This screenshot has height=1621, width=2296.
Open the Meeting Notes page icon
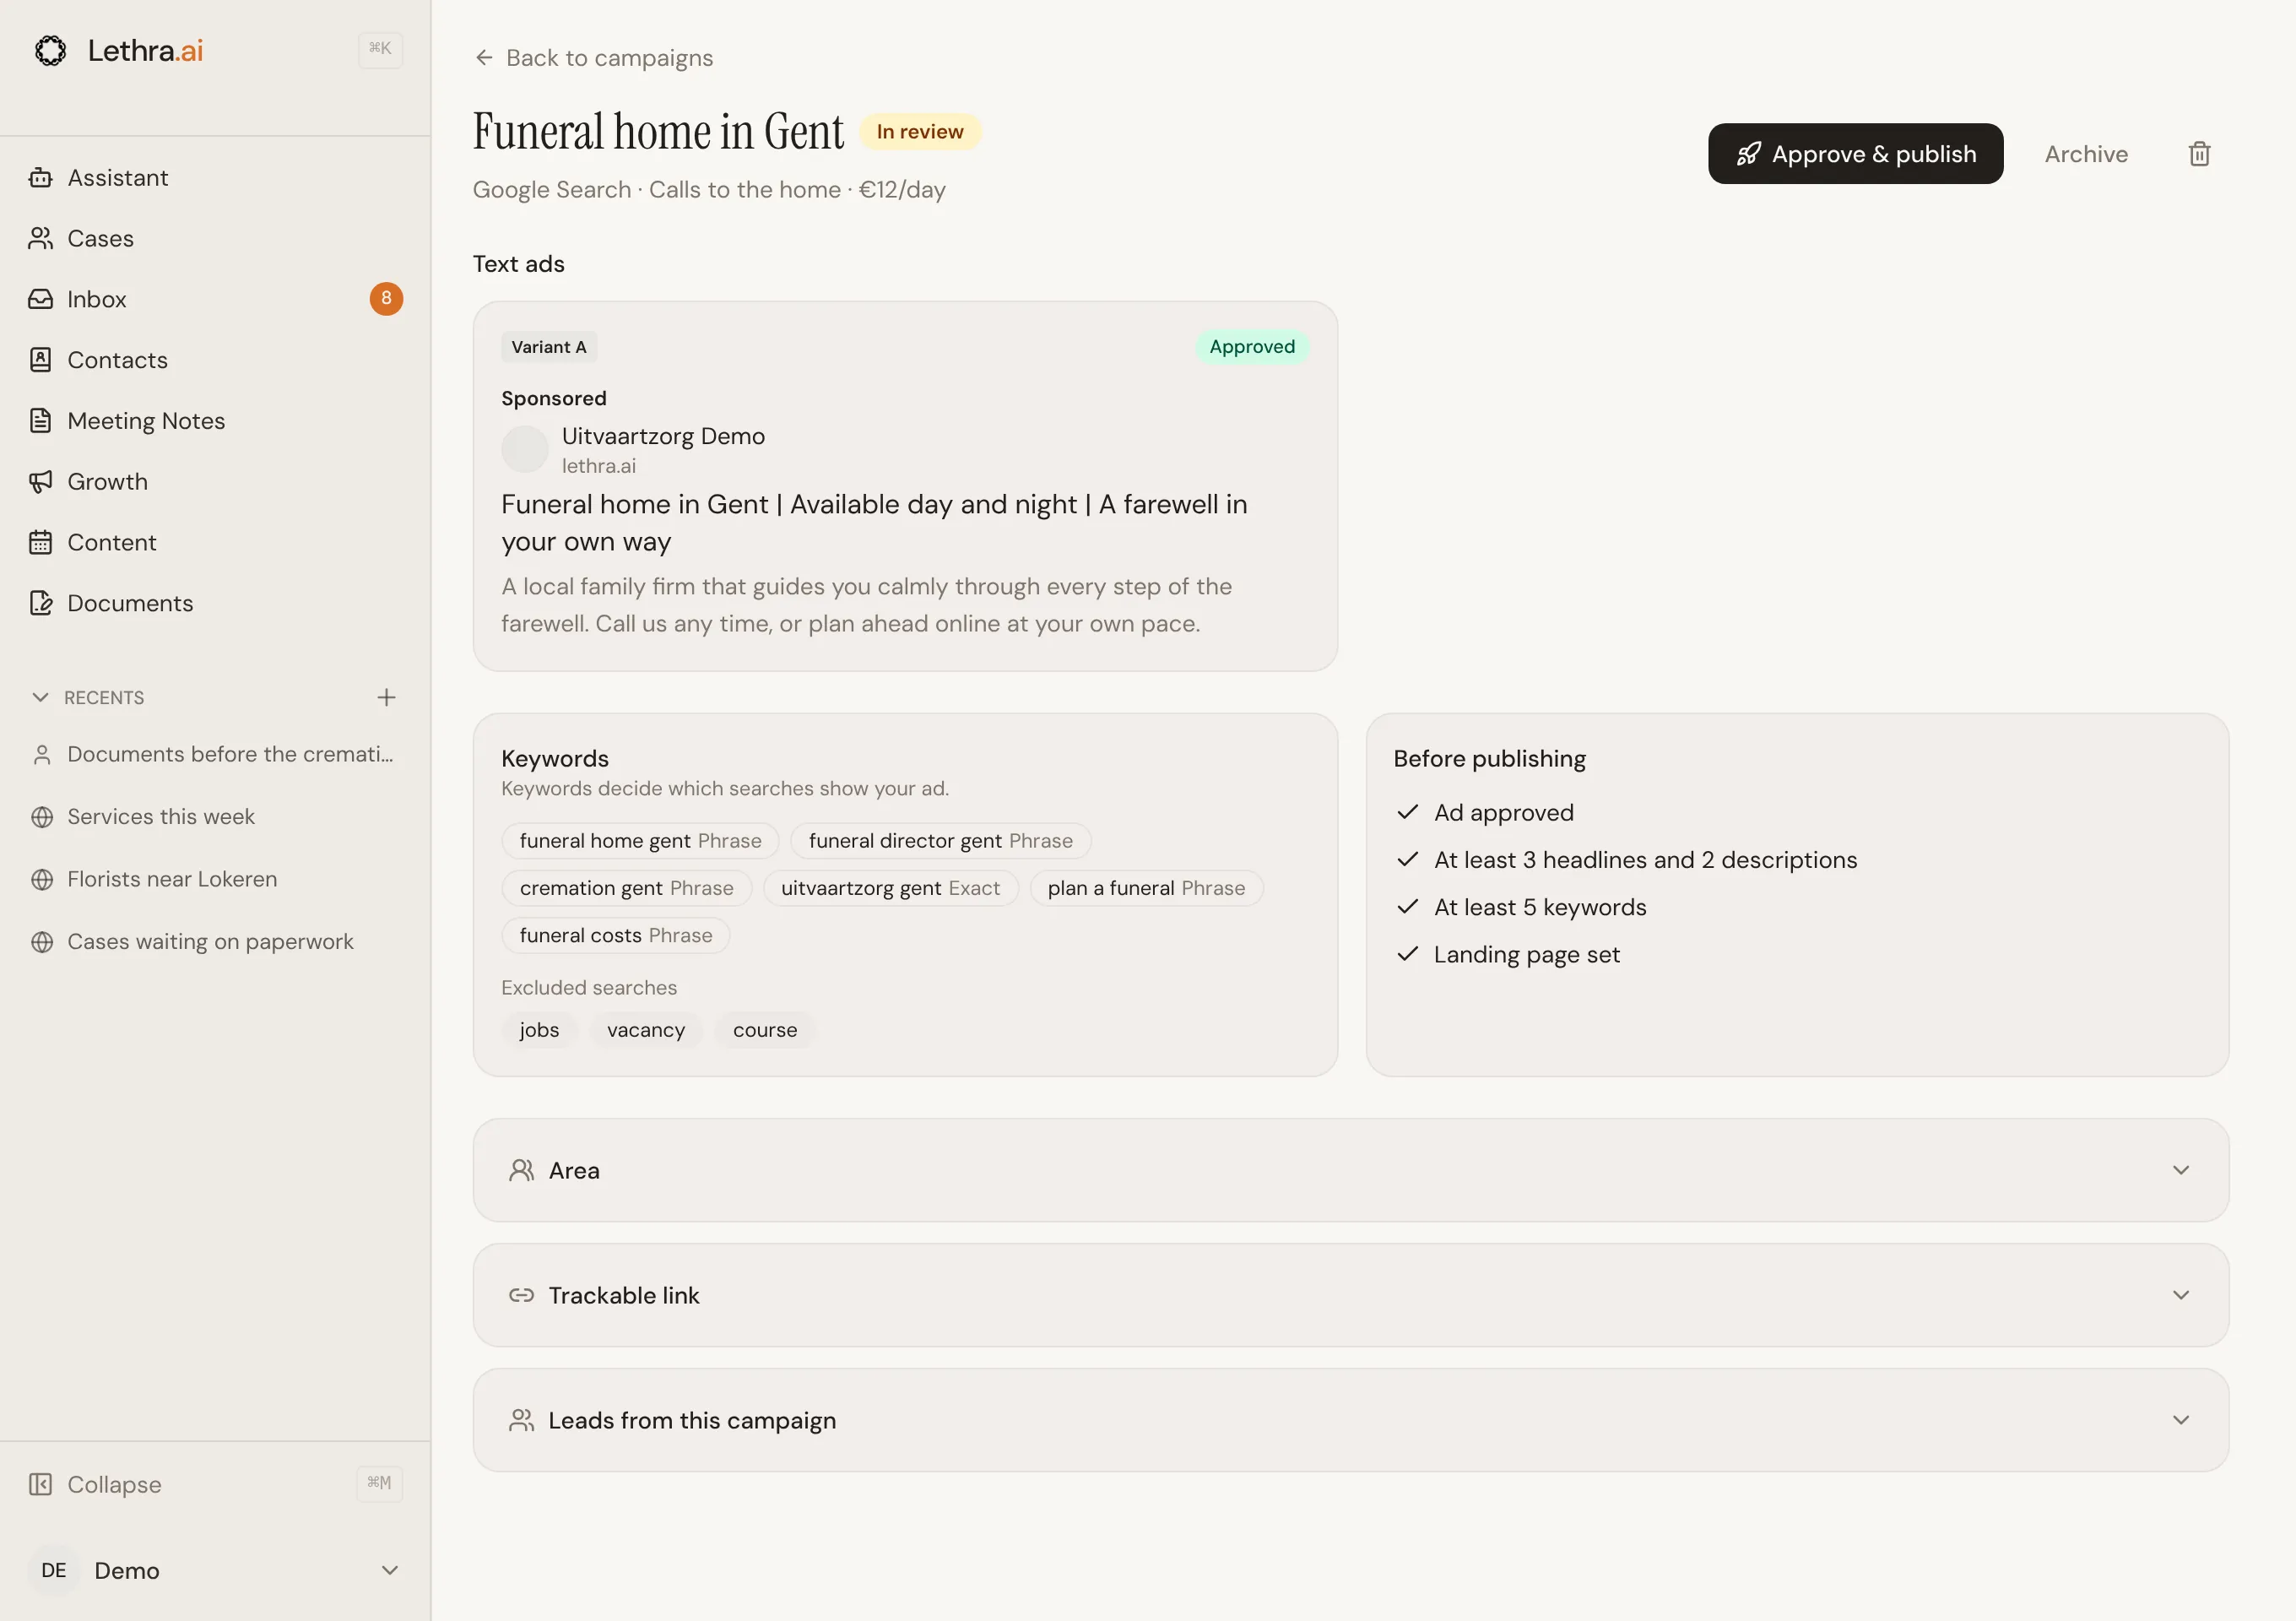[40, 421]
